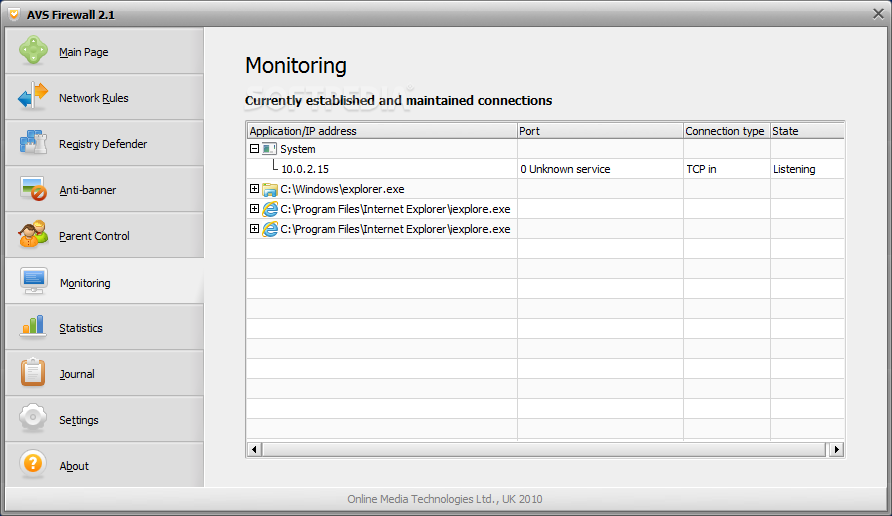Click the Registry Defender chess icon
The height and width of the screenshot is (516, 892).
pyautogui.click(x=33, y=142)
